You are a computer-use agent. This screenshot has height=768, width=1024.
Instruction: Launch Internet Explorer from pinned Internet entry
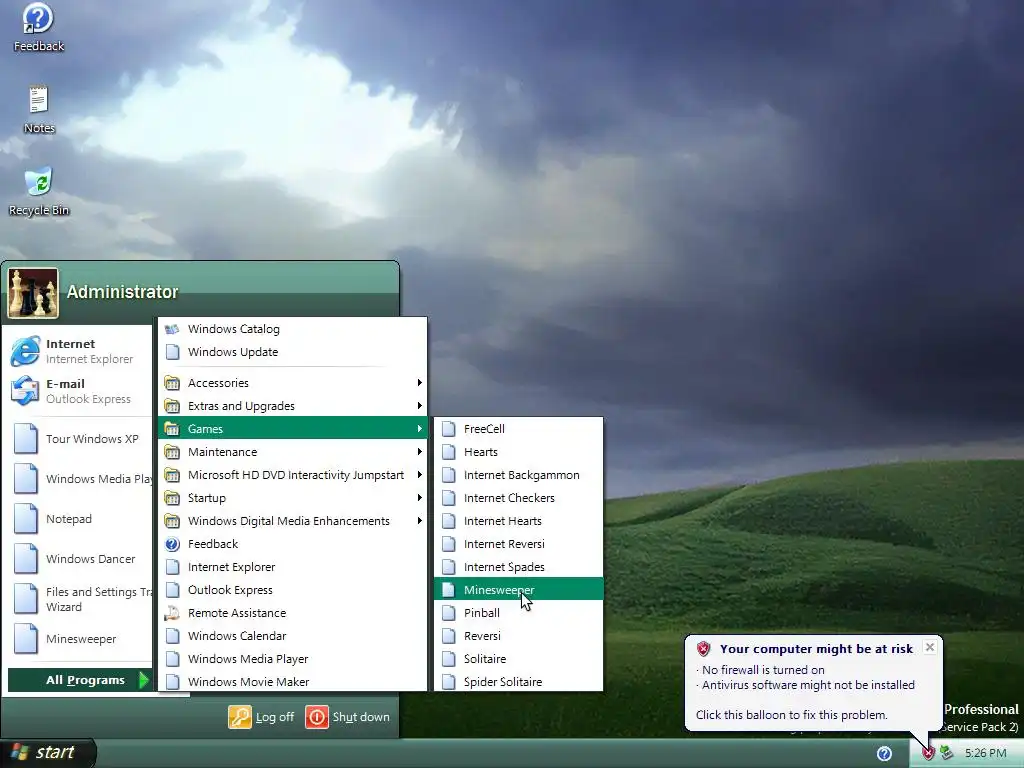point(77,351)
